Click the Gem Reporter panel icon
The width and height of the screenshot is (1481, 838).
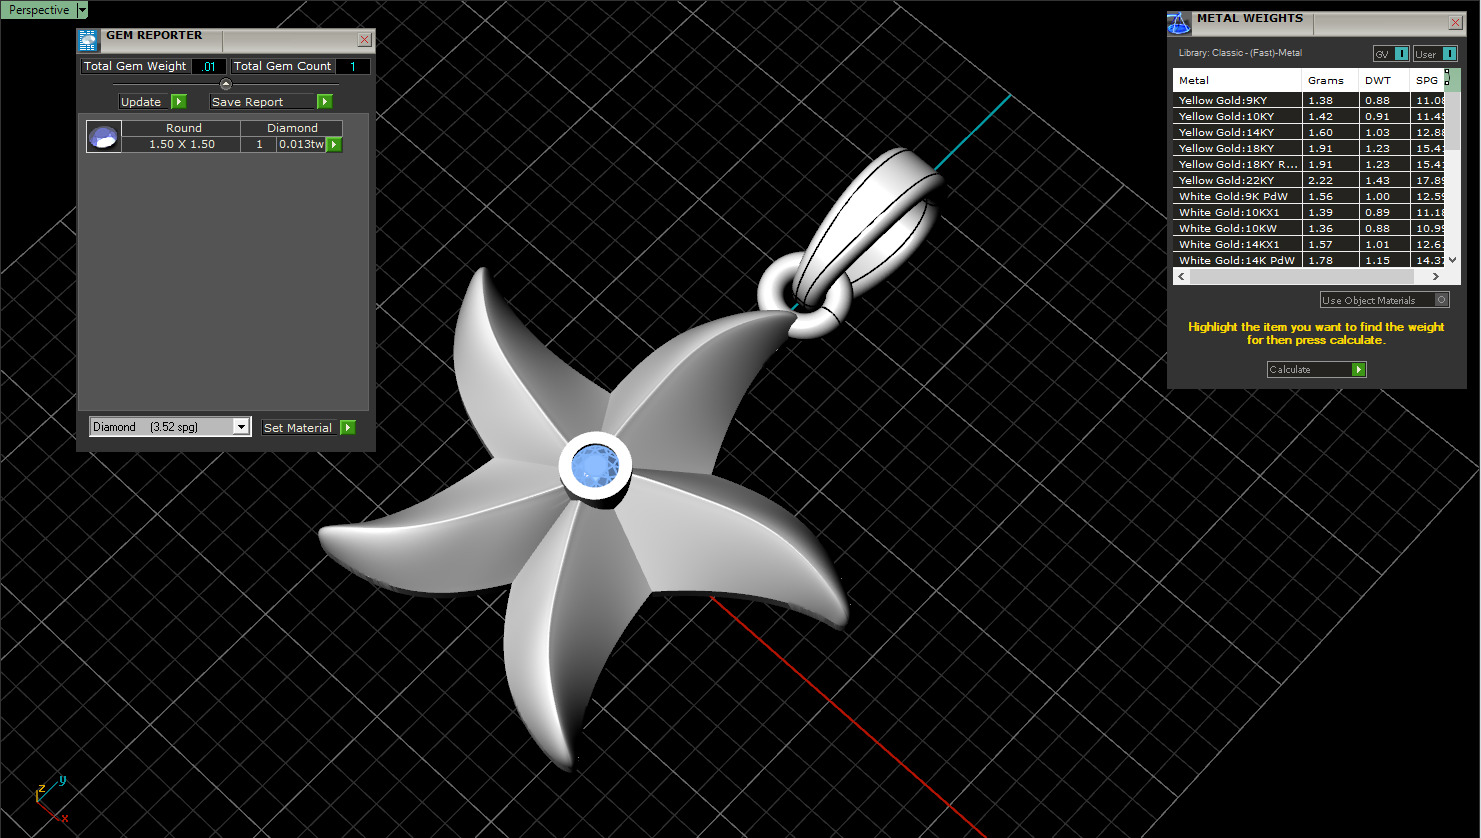[x=88, y=40]
